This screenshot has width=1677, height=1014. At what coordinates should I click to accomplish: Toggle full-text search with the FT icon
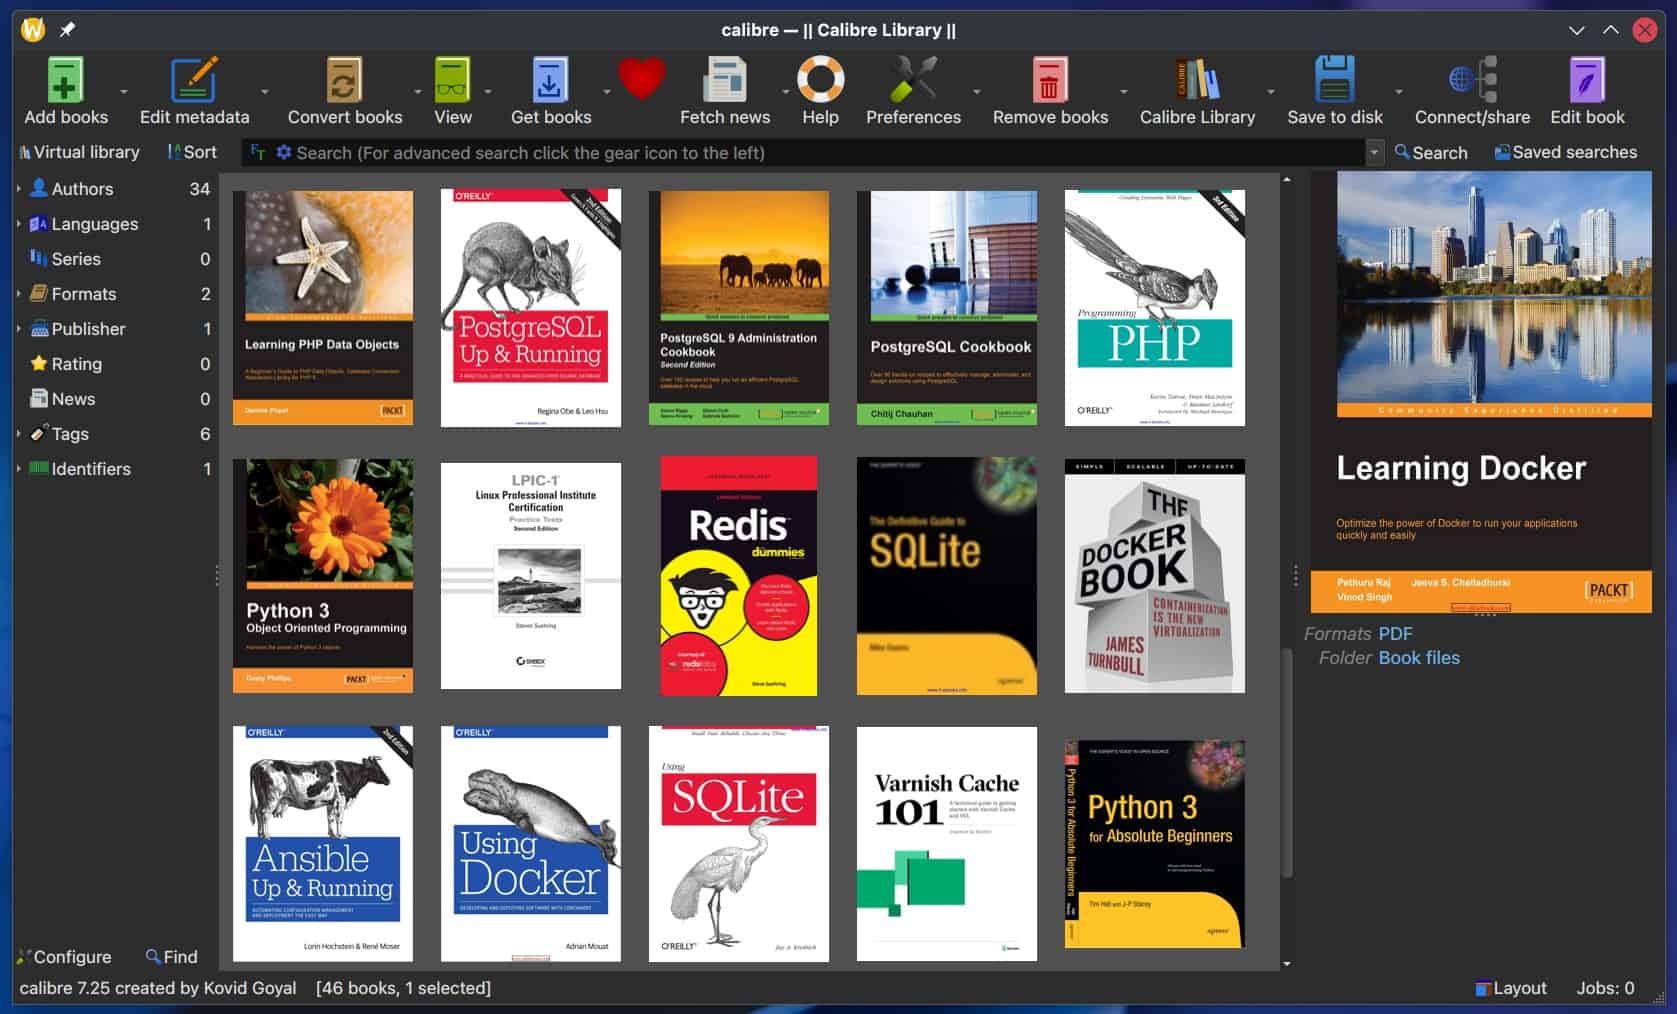pyautogui.click(x=258, y=151)
